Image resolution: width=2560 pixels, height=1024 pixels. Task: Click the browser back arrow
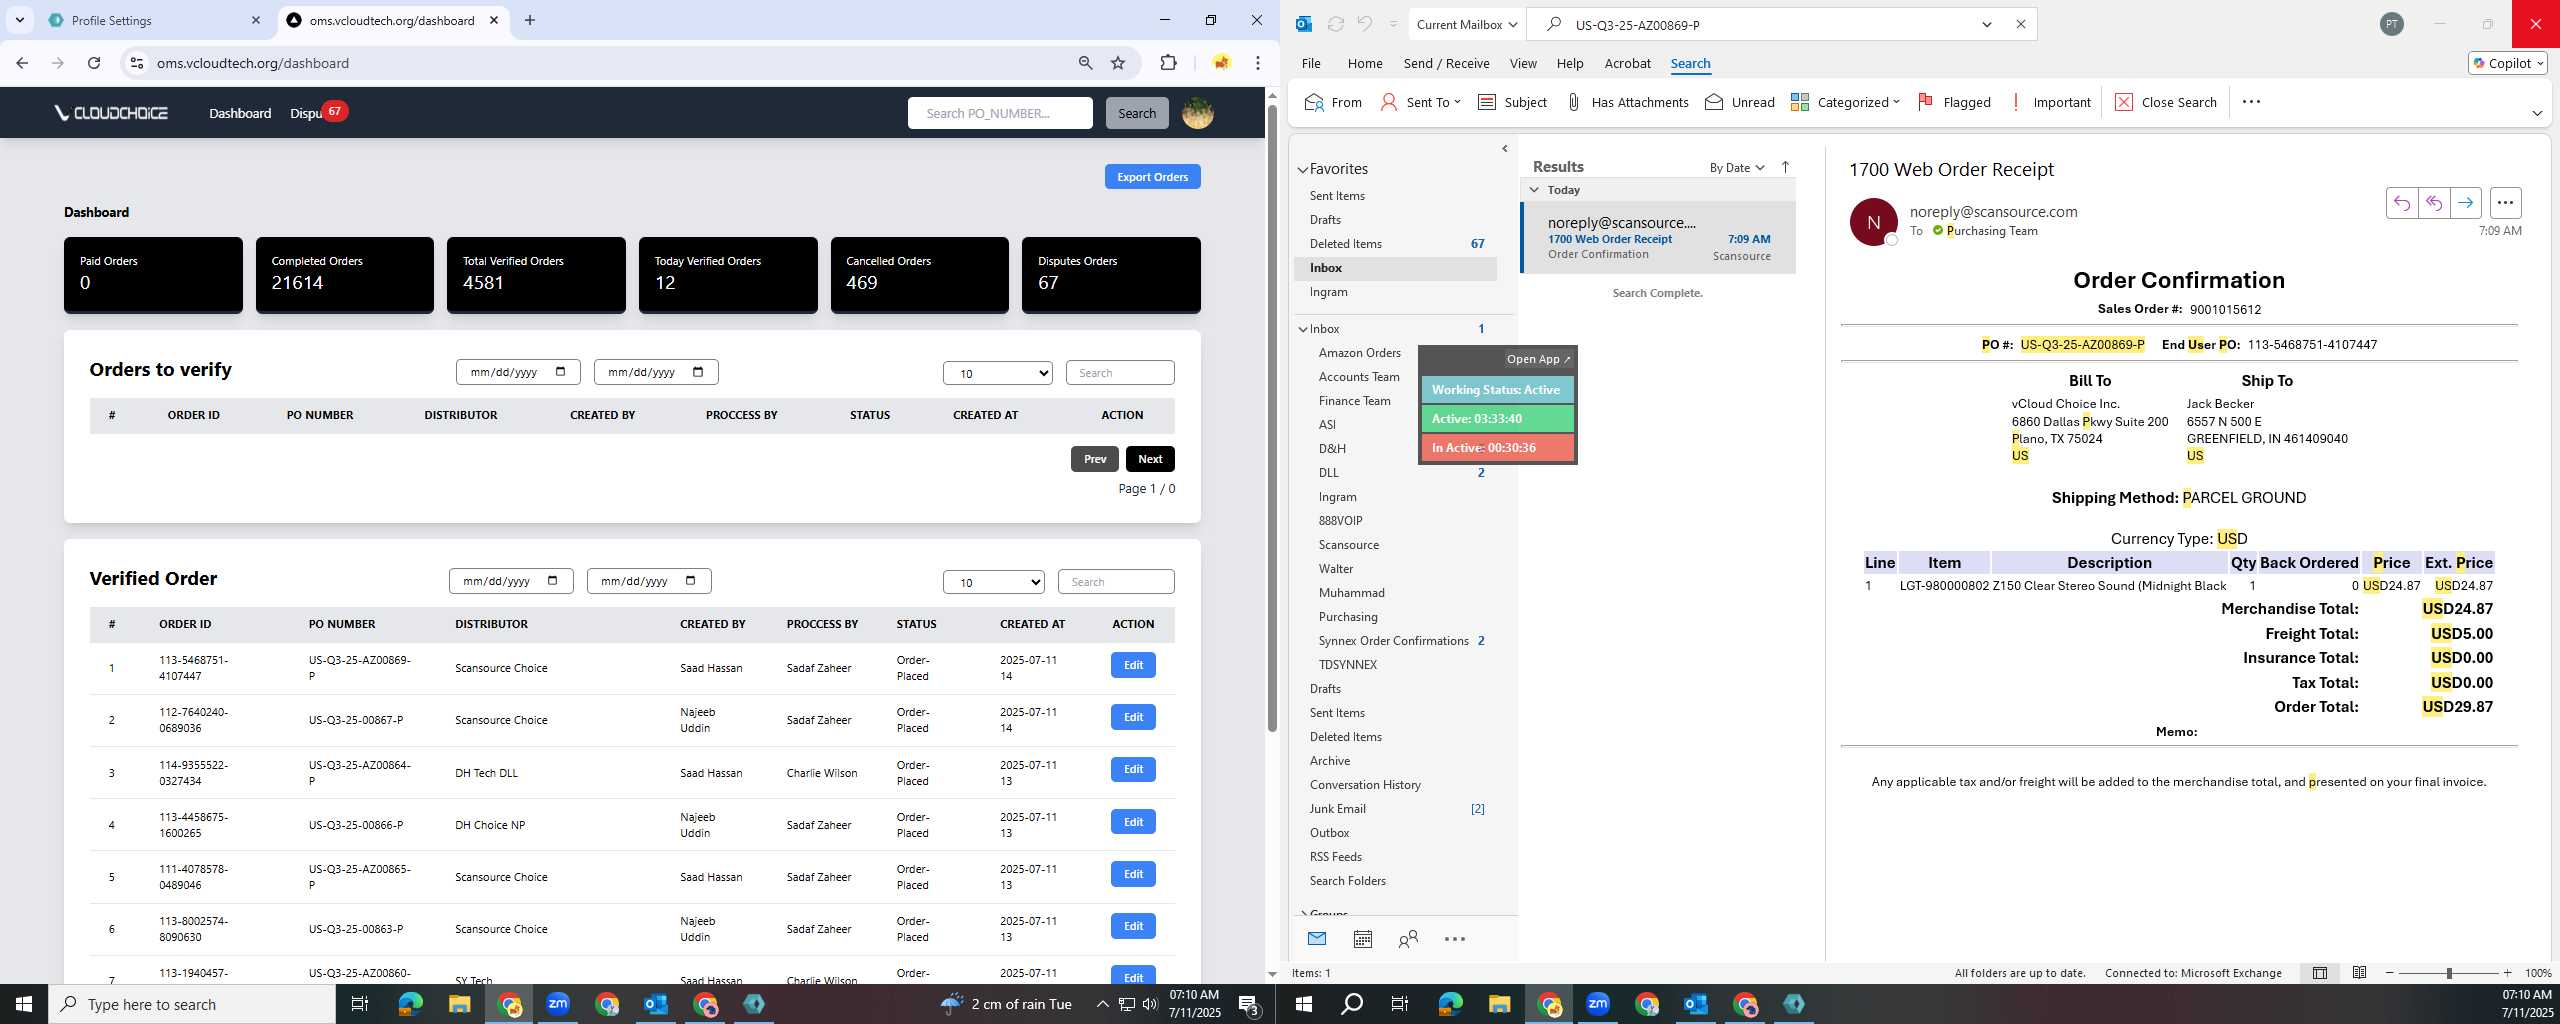tap(22, 63)
